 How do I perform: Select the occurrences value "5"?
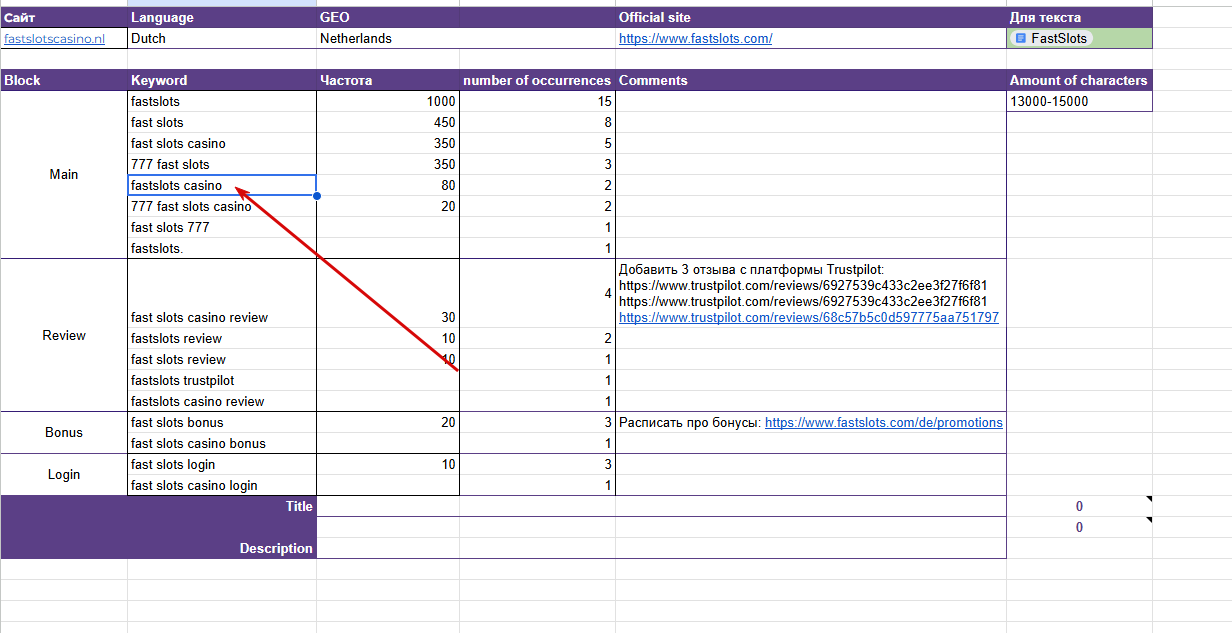(537, 143)
